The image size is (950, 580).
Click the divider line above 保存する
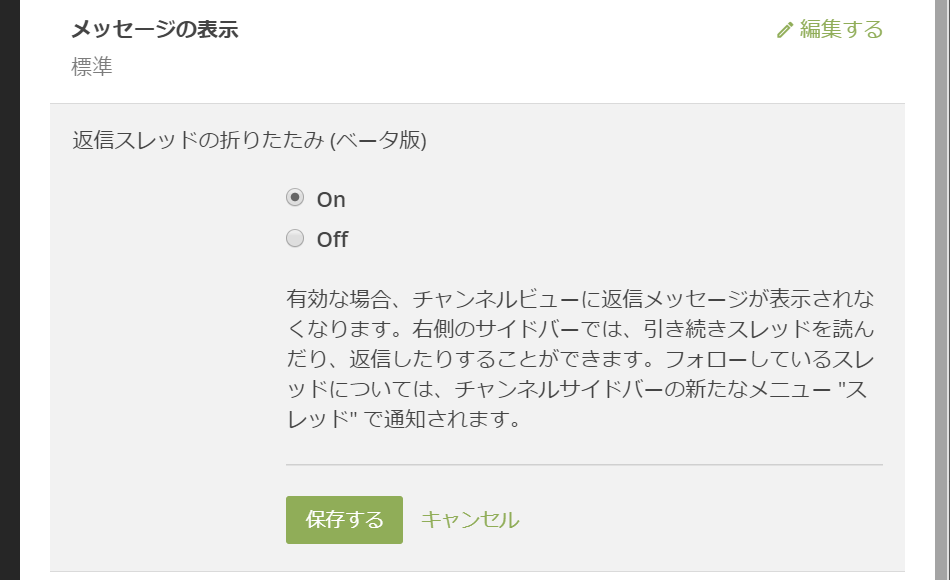point(584,465)
